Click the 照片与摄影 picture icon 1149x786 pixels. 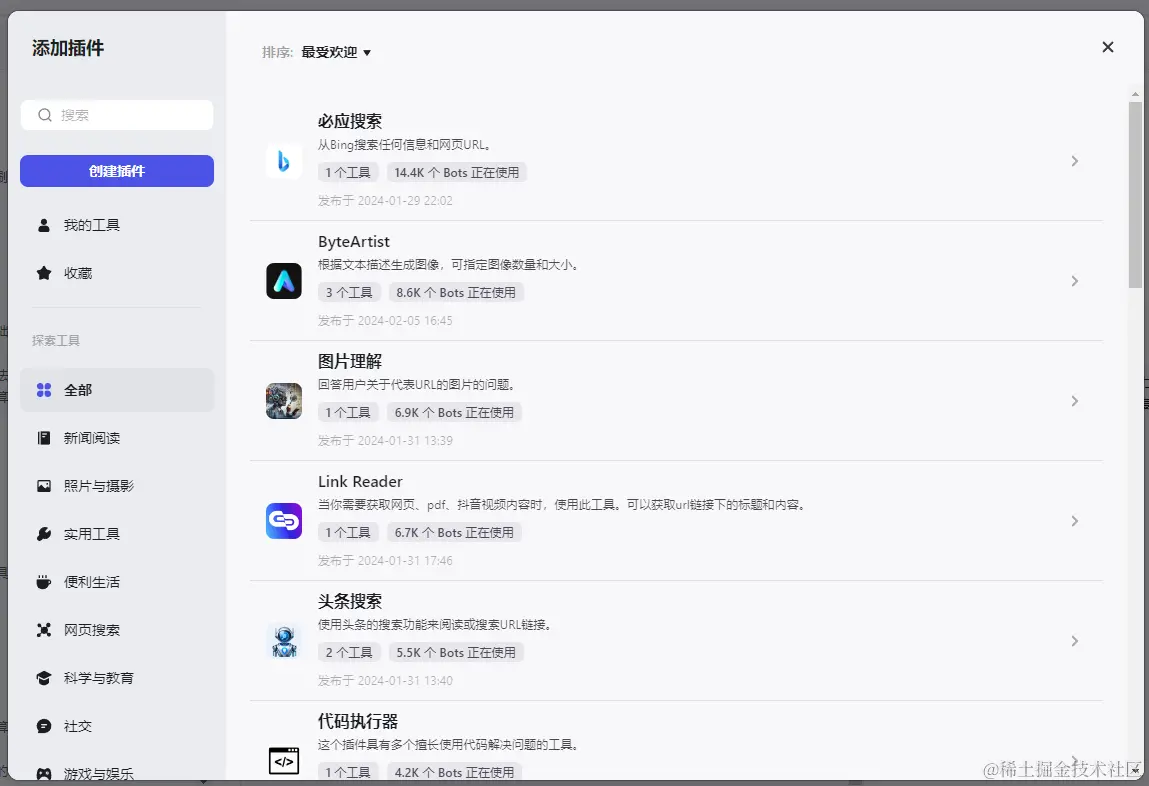(x=44, y=486)
